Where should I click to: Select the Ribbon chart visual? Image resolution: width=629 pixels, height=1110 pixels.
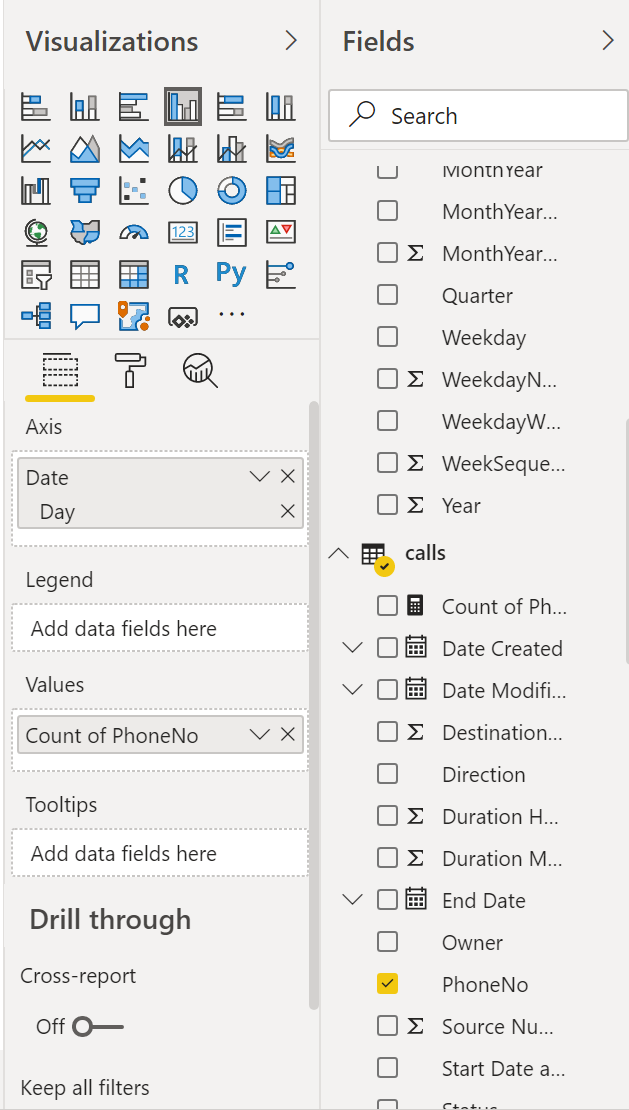pos(281,149)
